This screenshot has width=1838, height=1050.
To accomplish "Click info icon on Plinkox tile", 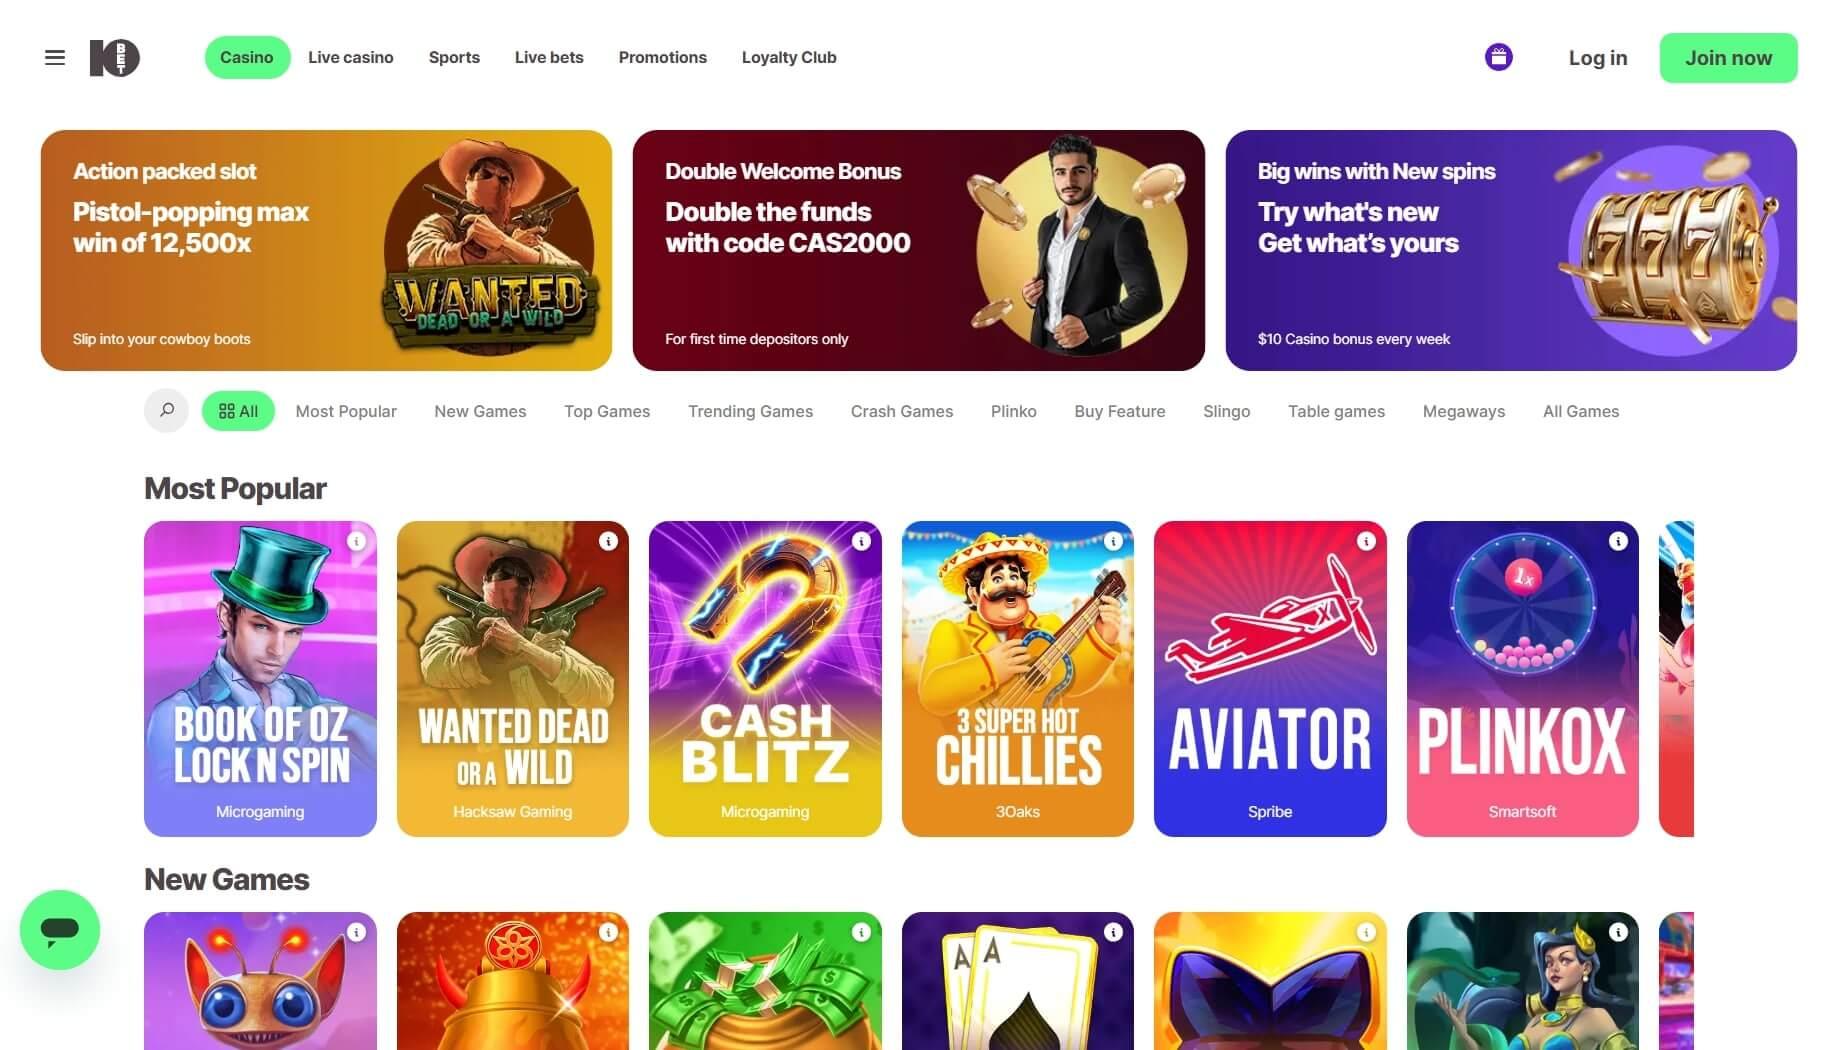I will (1618, 541).
